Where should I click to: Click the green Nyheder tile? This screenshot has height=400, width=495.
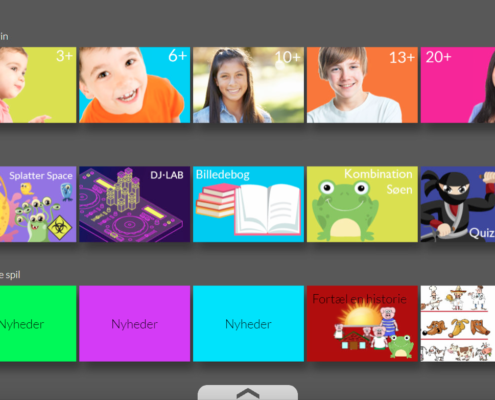tap(38, 323)
